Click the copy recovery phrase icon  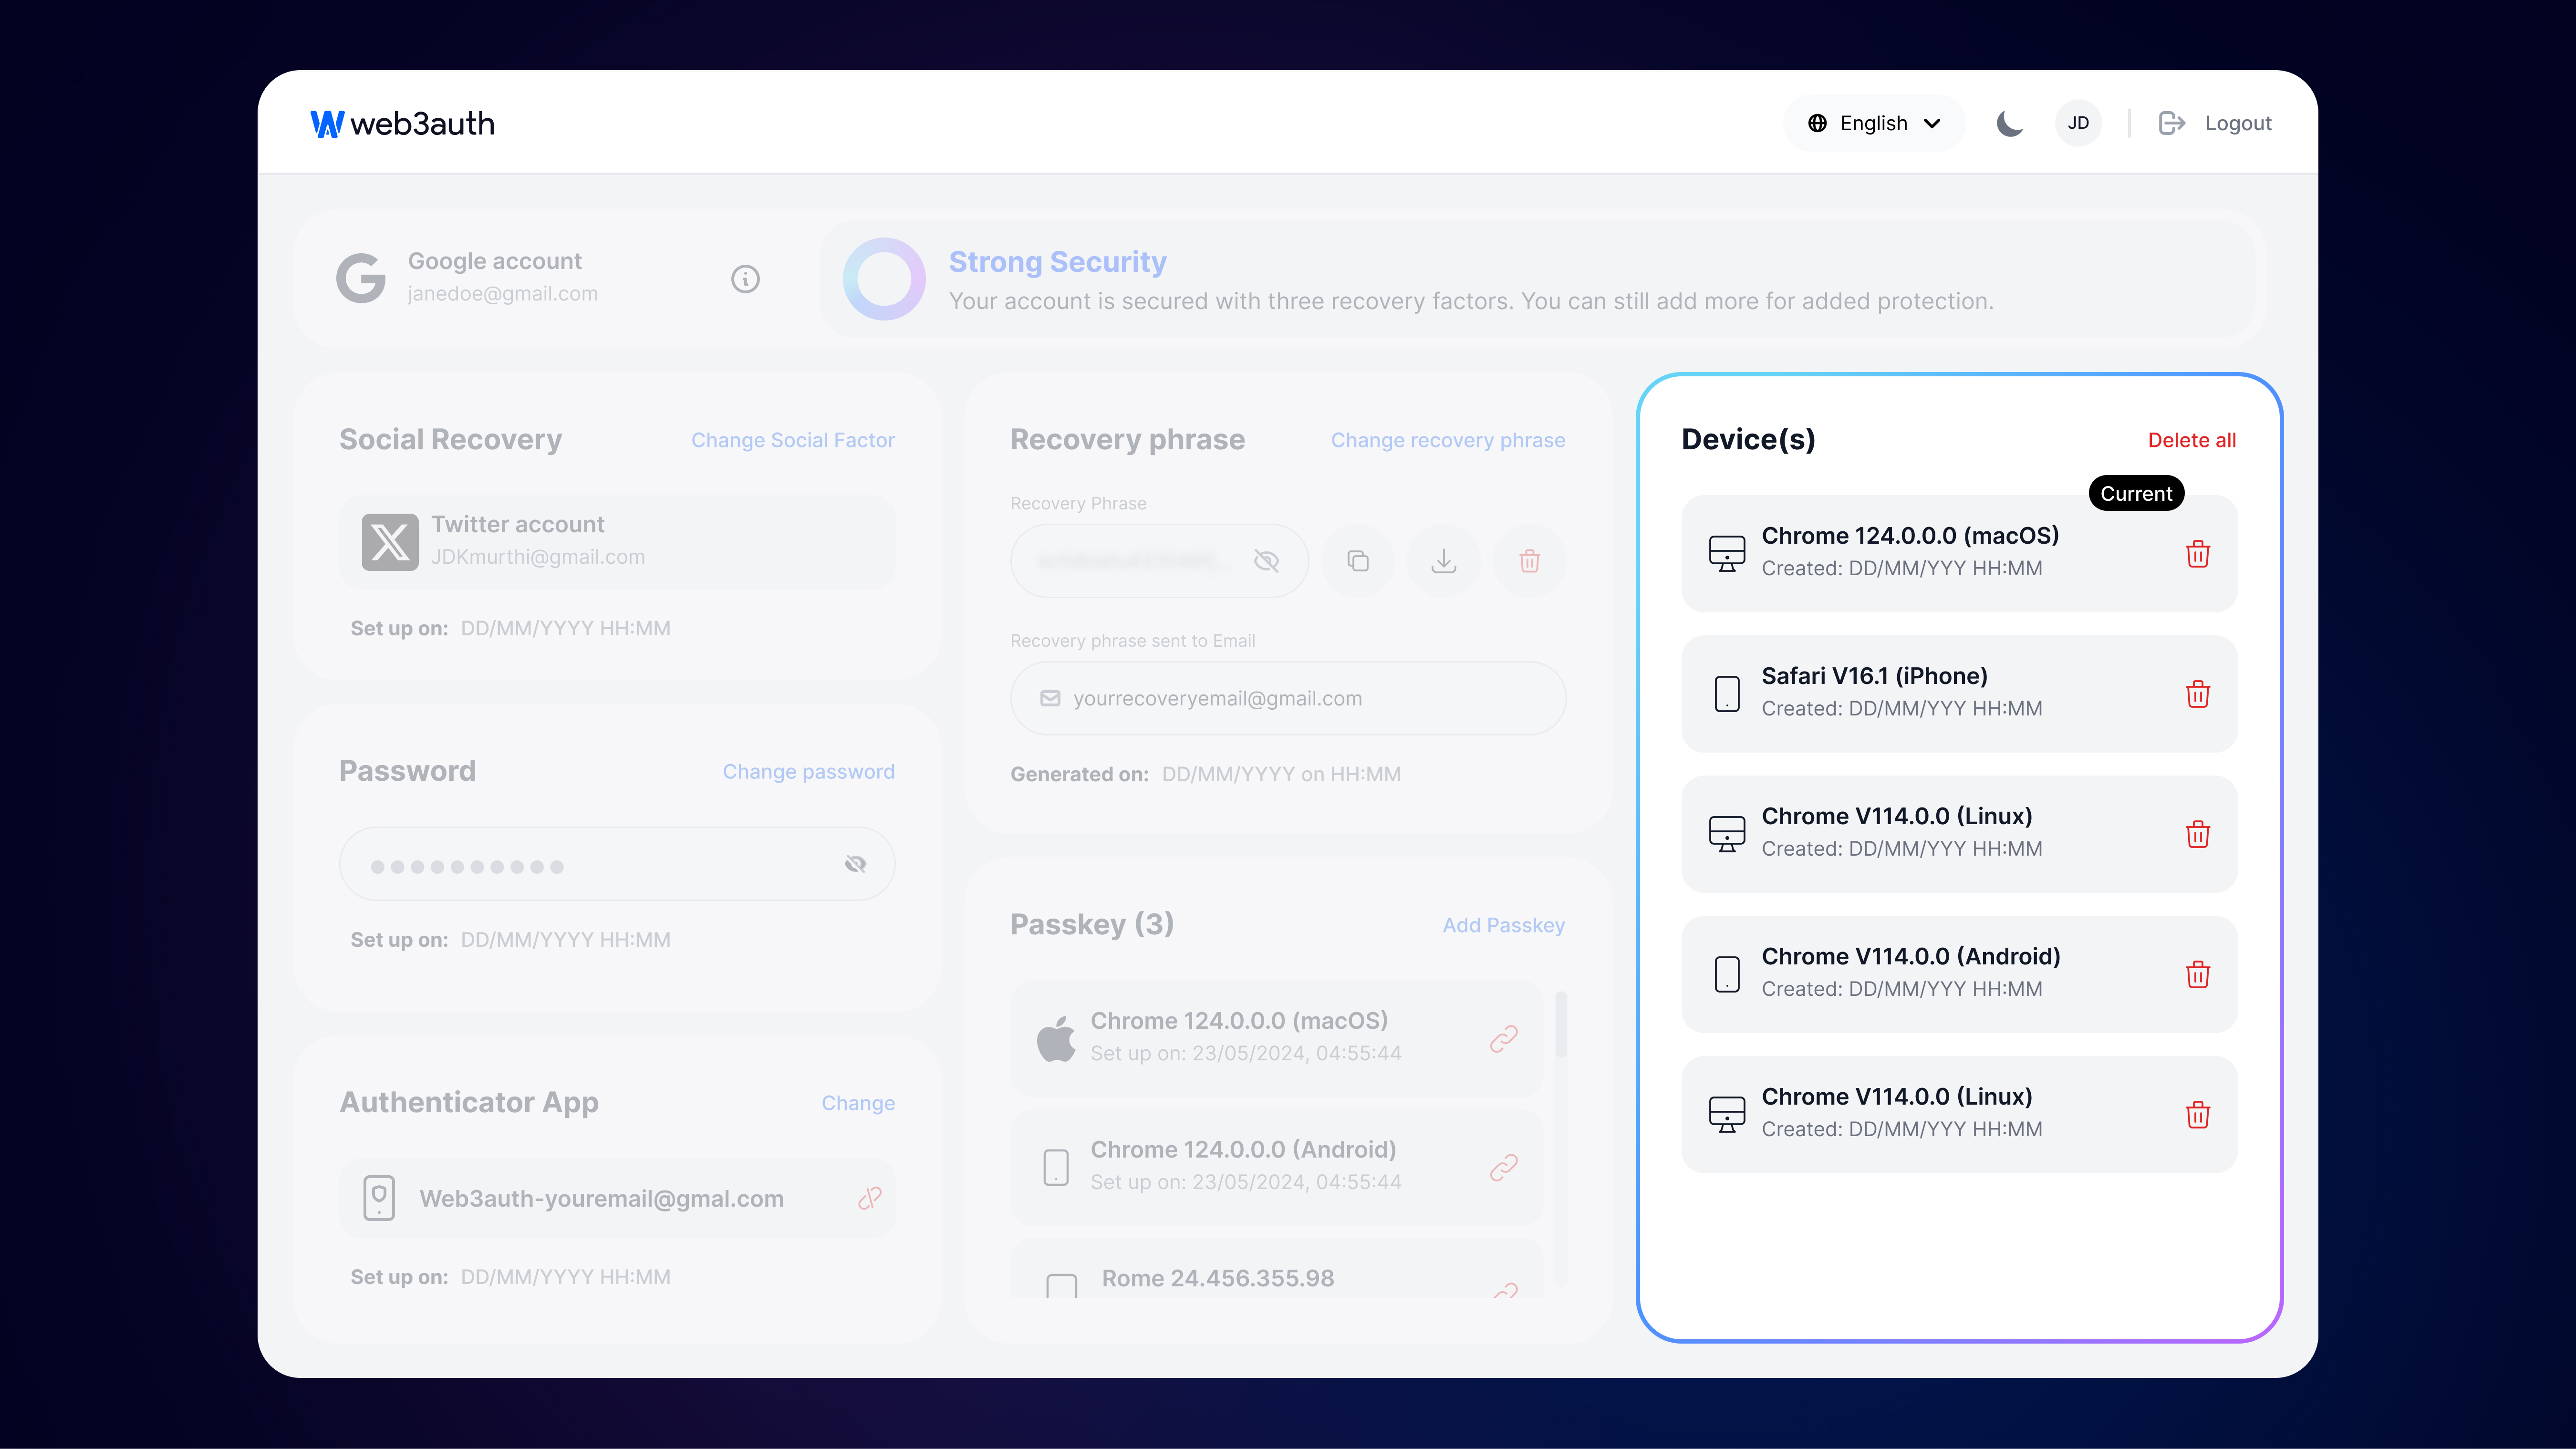pyautogui.click(x=1357, y=561)
